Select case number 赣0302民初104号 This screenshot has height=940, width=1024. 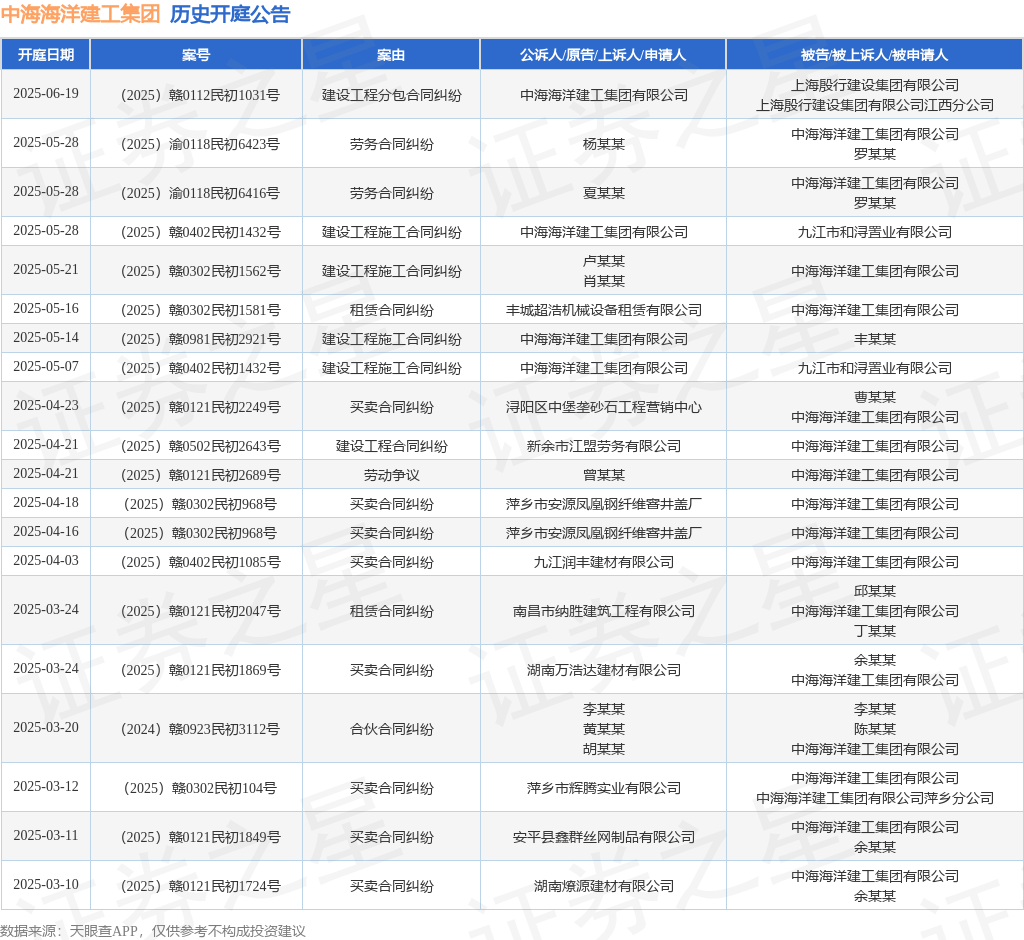(200, 788)
